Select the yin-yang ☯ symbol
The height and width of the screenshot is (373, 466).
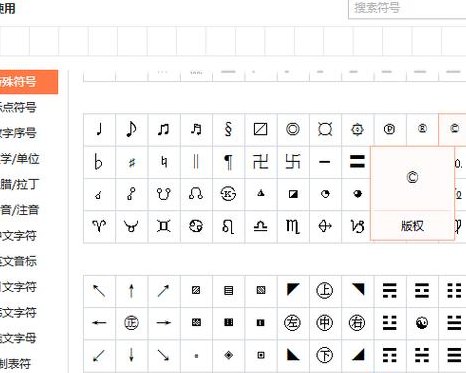pyautogui.click(x=422, y=323)
